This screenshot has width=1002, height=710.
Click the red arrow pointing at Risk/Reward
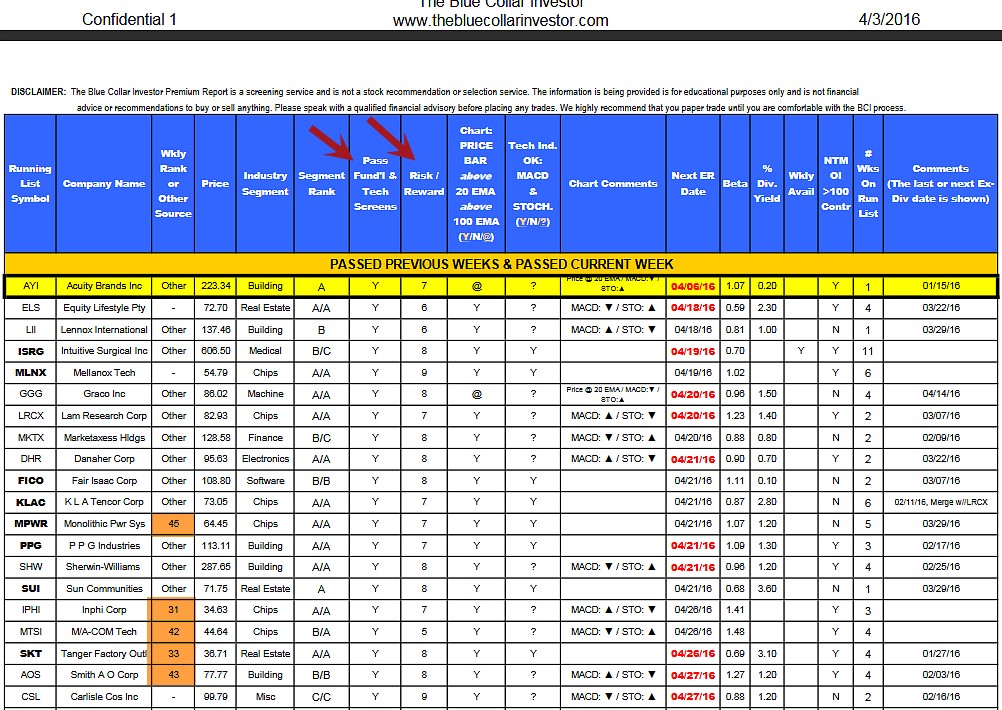click(390, 137)
